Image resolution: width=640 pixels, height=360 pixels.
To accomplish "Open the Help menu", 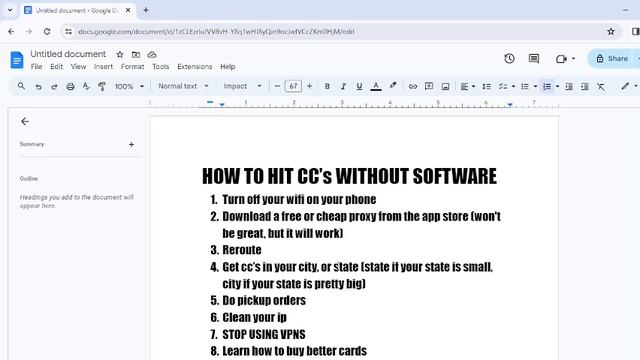I will (x=228, y=67).
